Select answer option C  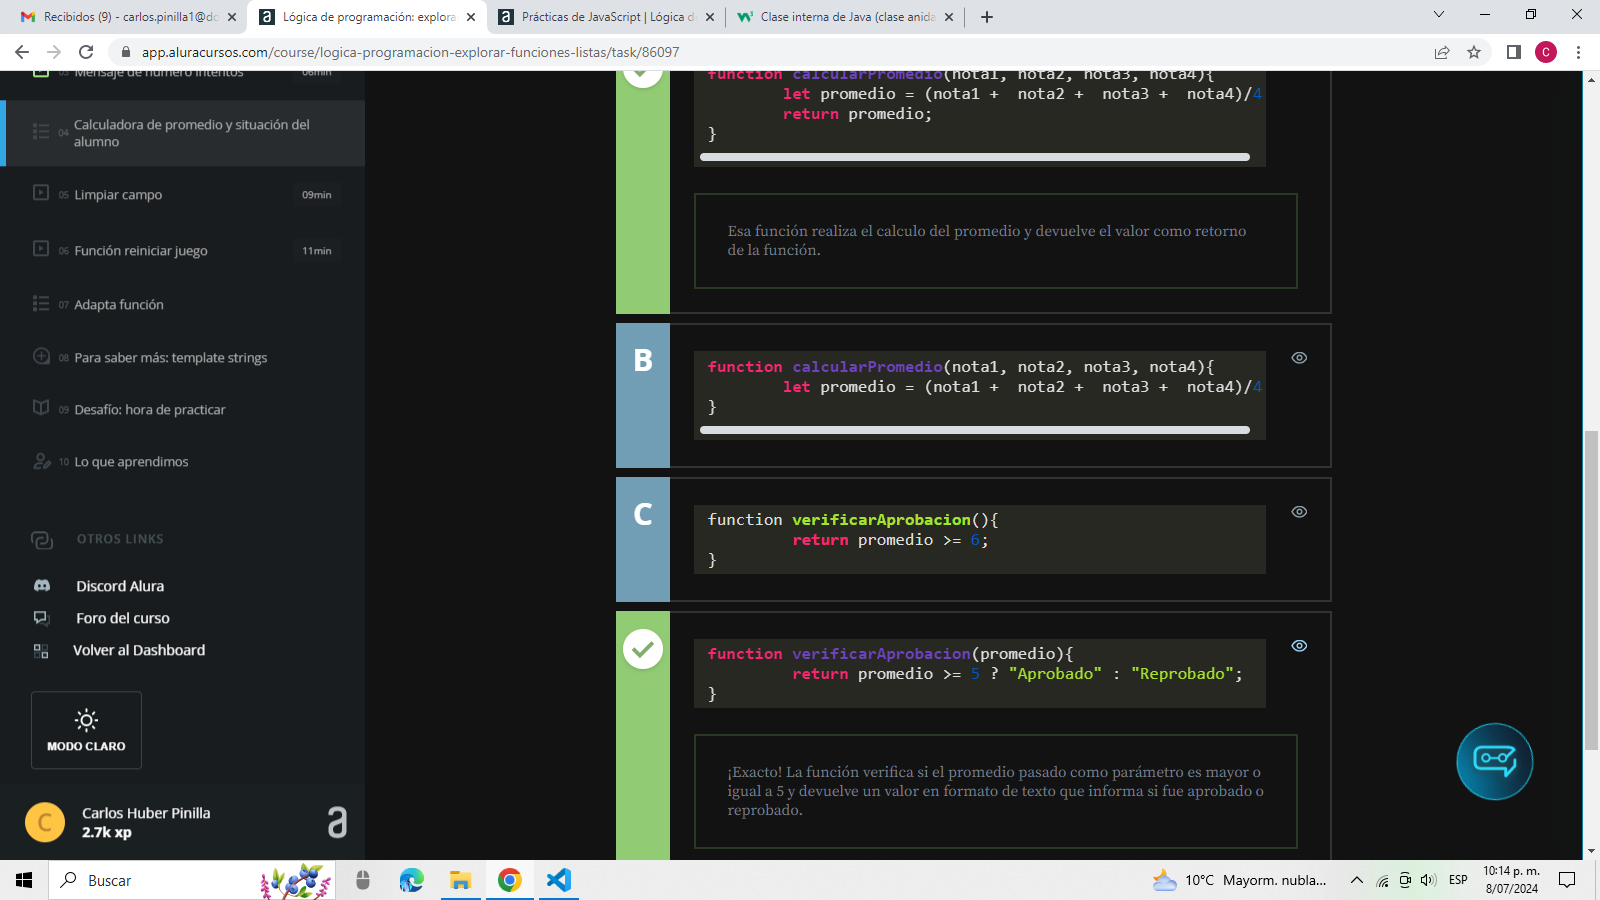tap(643, 539)
